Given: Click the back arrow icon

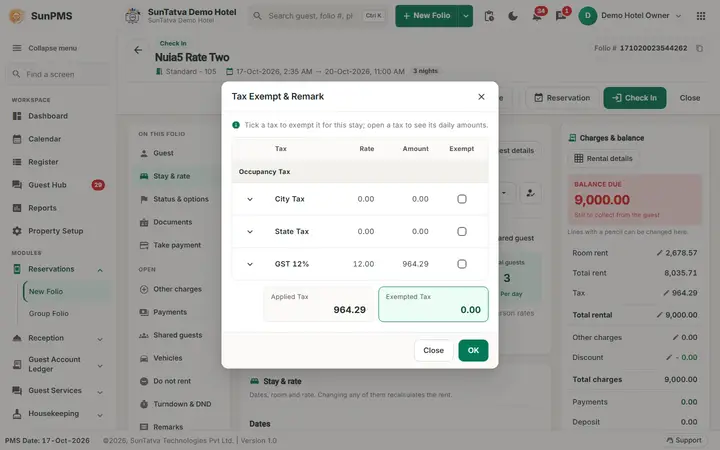Looking at the screenshot, I should 138,50.
